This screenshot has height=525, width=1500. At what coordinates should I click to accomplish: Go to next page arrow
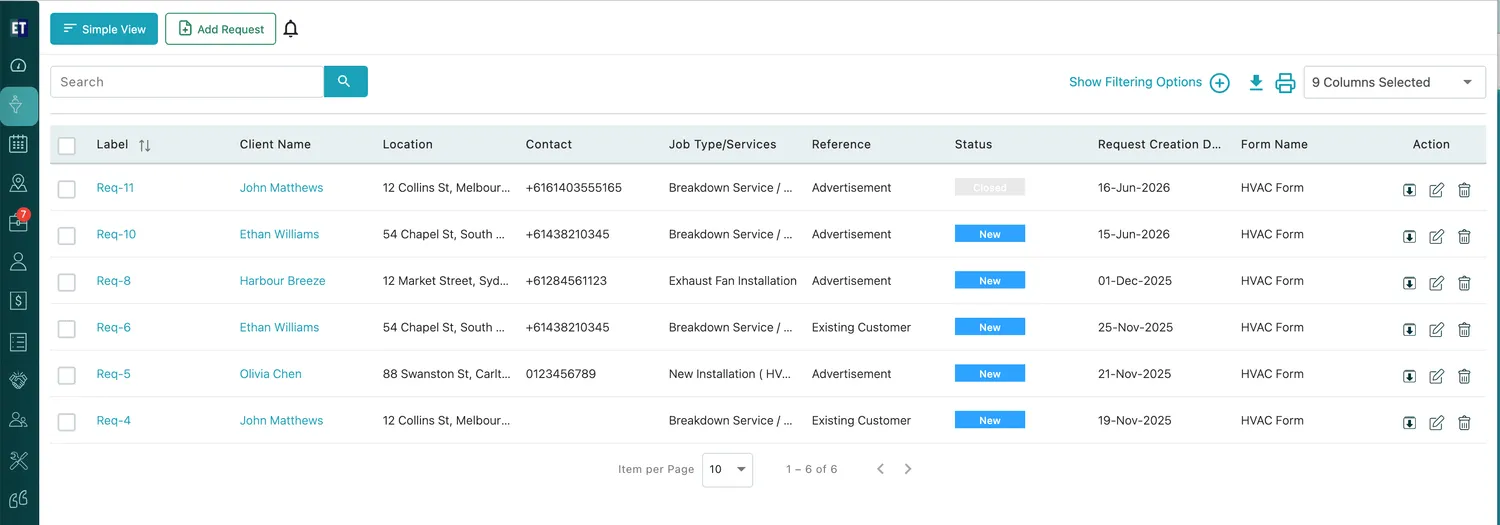pos(908,469)
